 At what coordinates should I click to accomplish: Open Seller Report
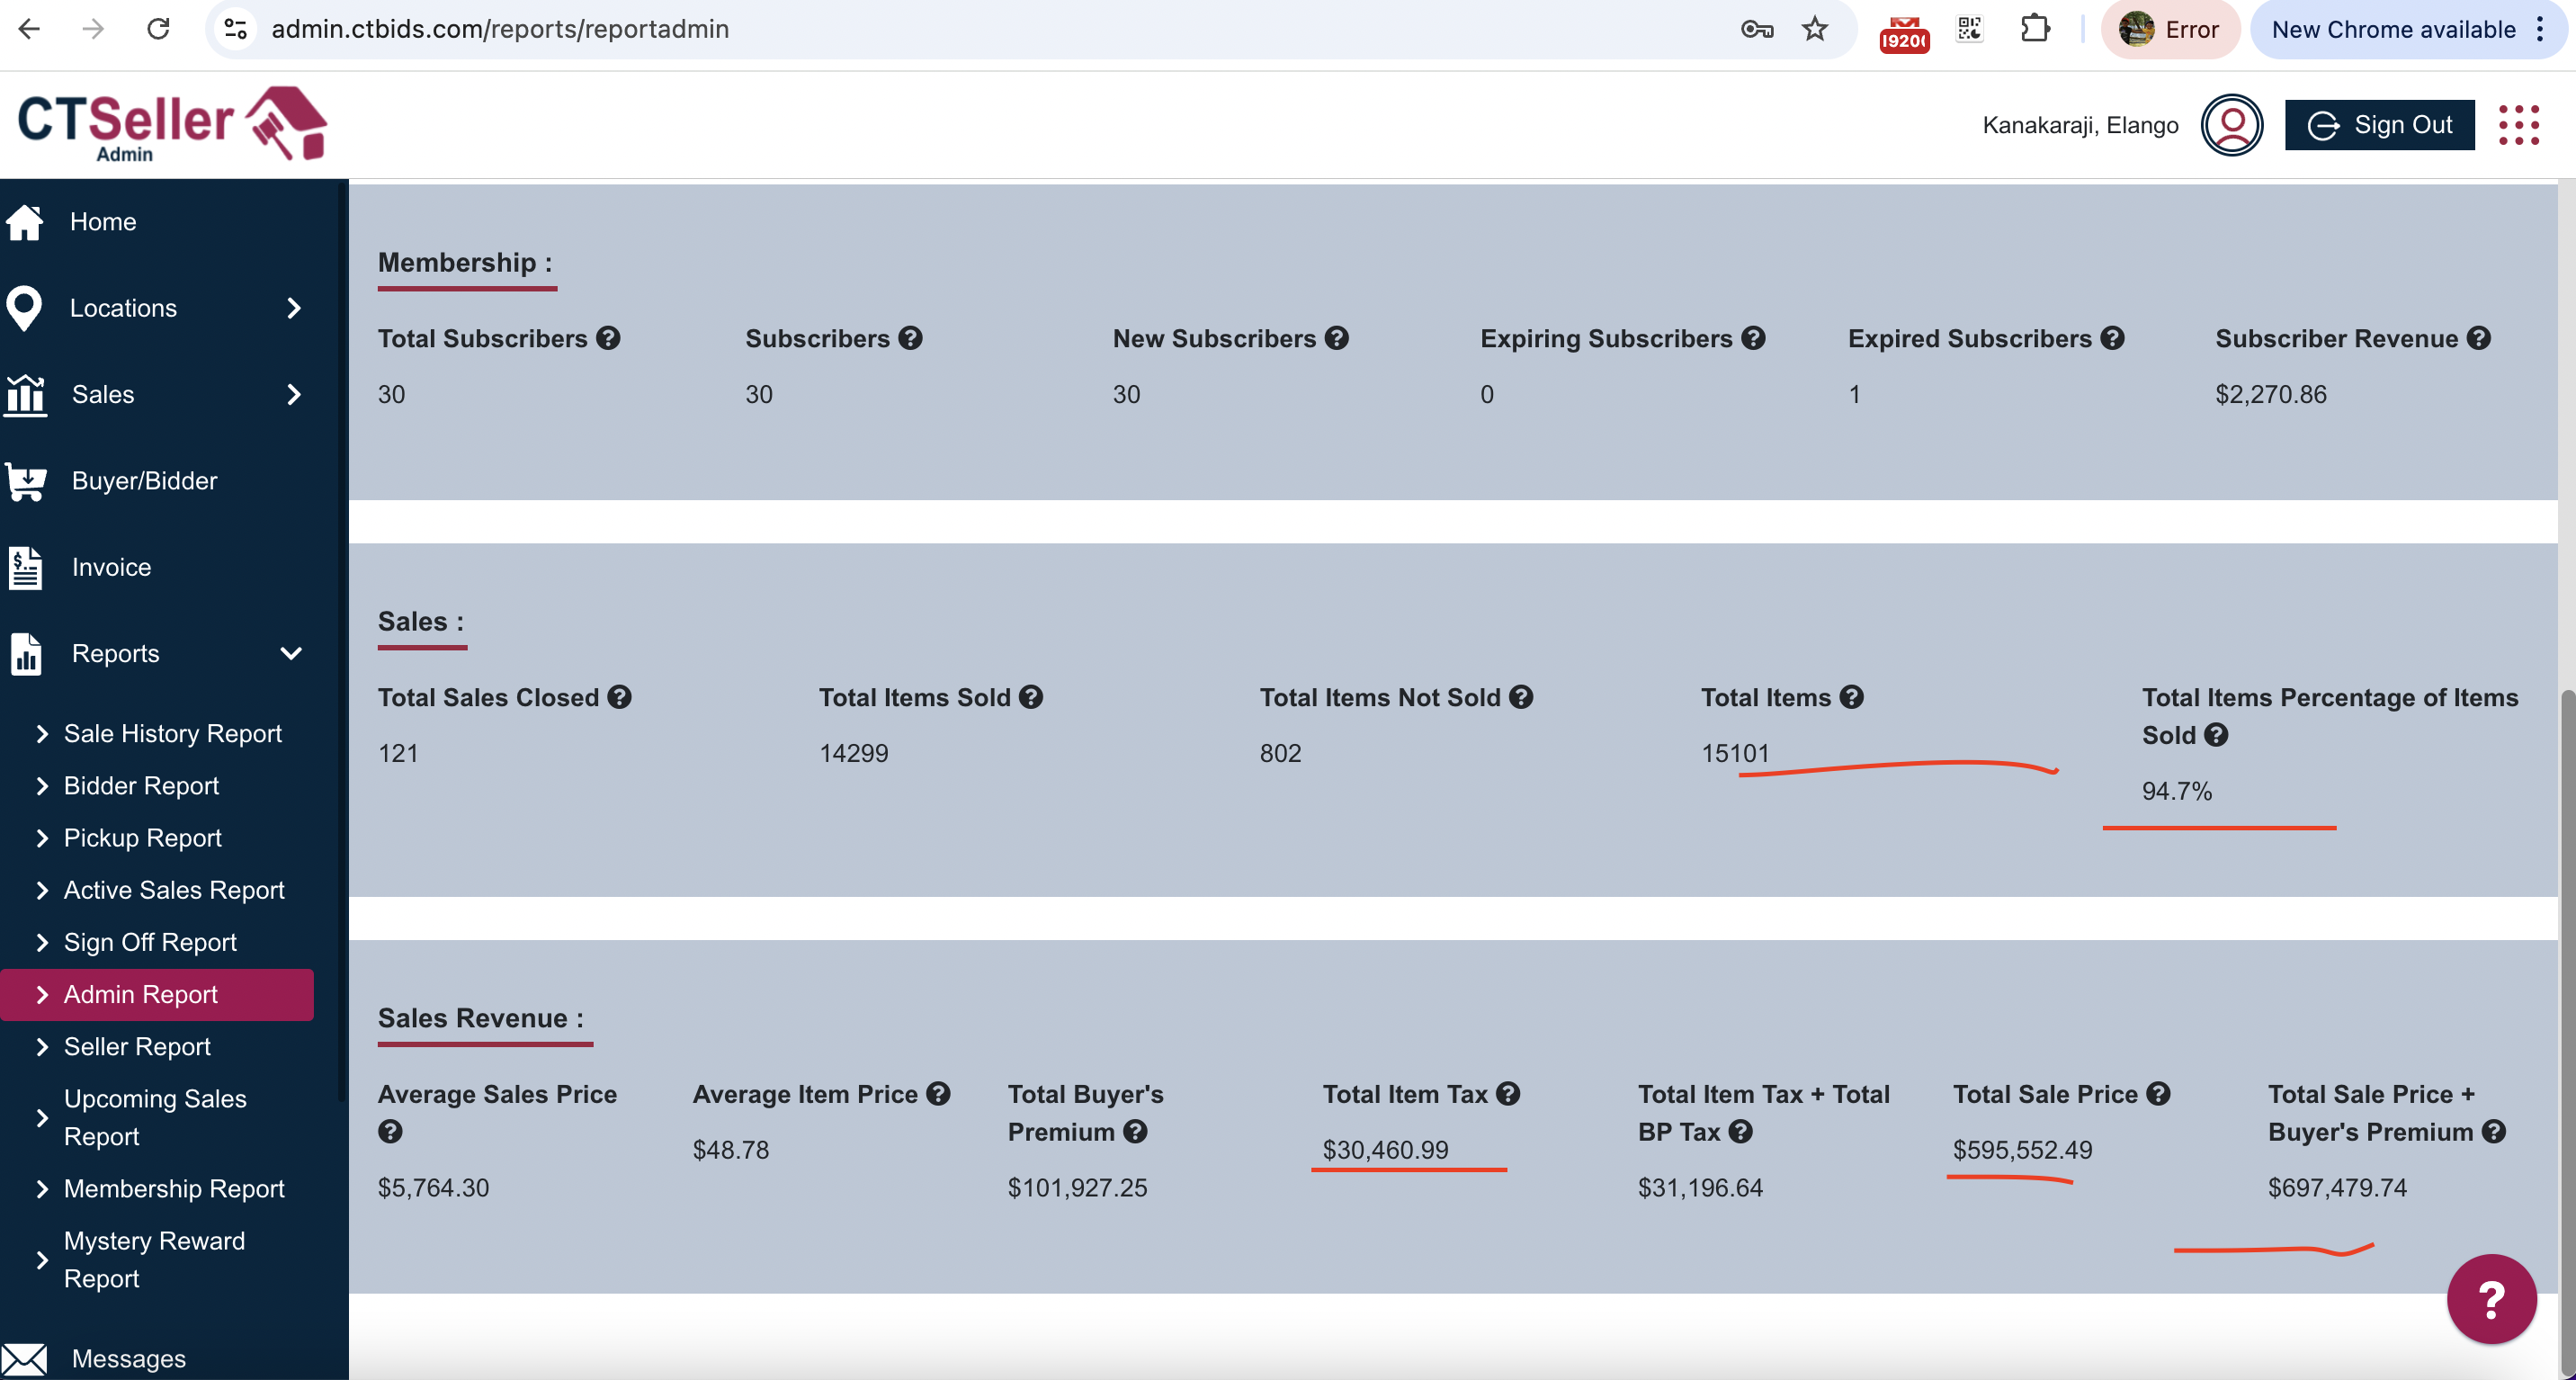tap(137, 1046)
